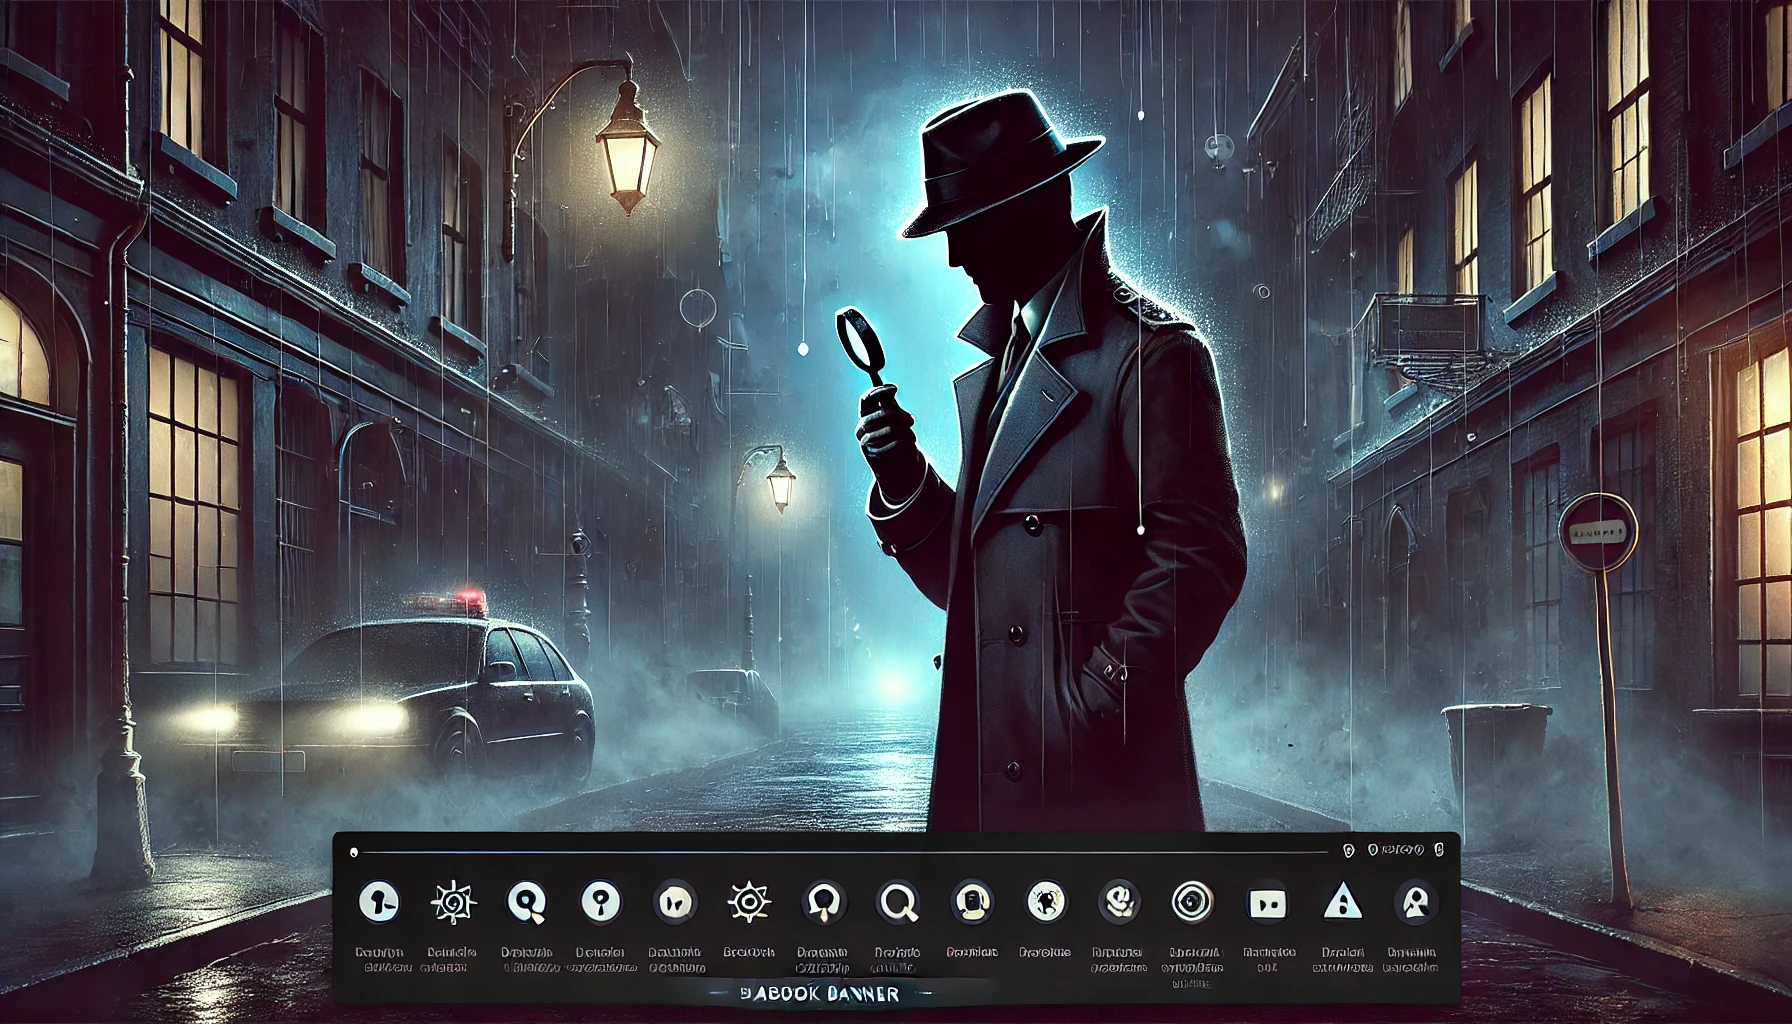The image size is (1792, 1024).
Task: Click the first magnifying glass icon
Action: [525, 903]
